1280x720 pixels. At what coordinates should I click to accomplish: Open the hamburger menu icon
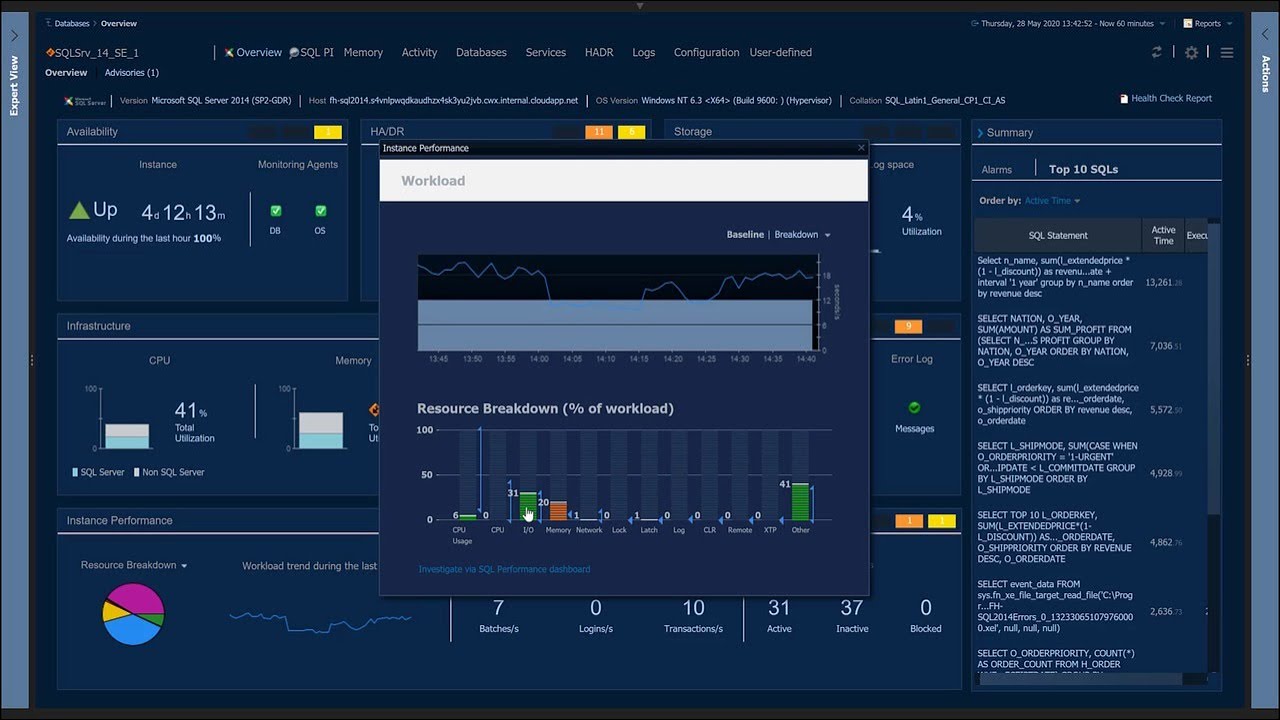click(1227, 52)
